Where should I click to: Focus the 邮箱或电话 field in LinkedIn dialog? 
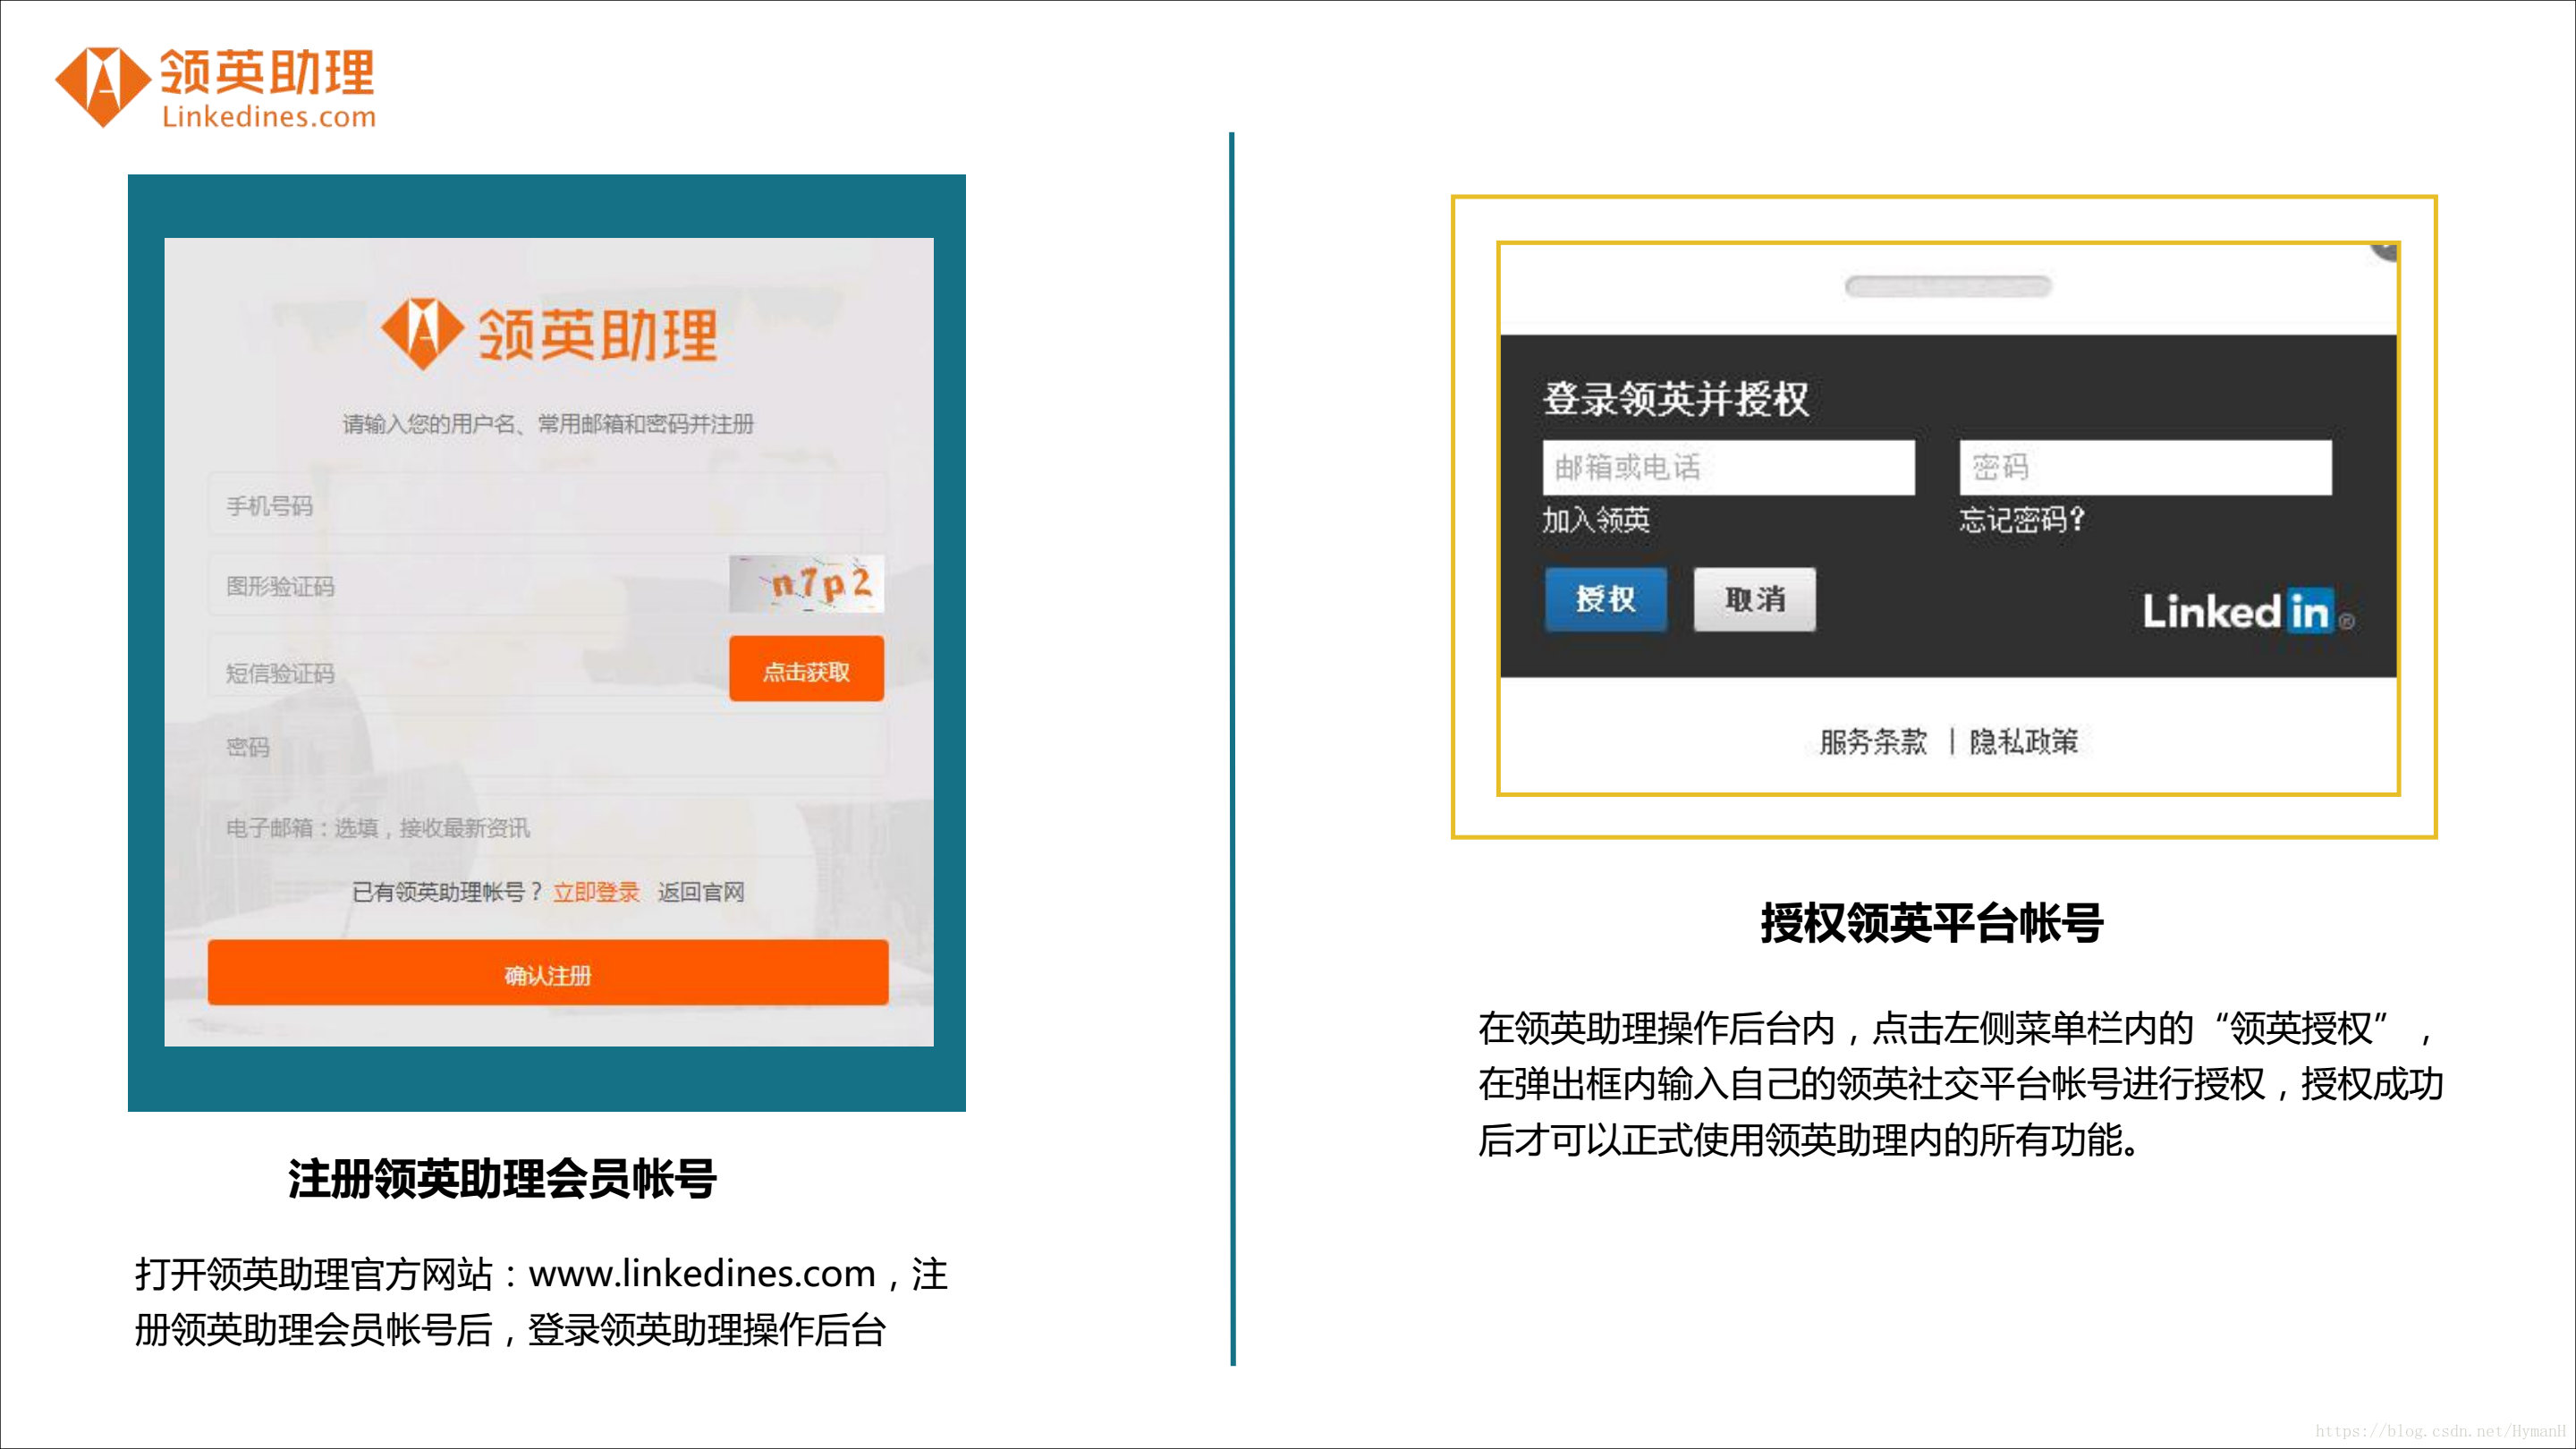click(x=1728, y=467)
